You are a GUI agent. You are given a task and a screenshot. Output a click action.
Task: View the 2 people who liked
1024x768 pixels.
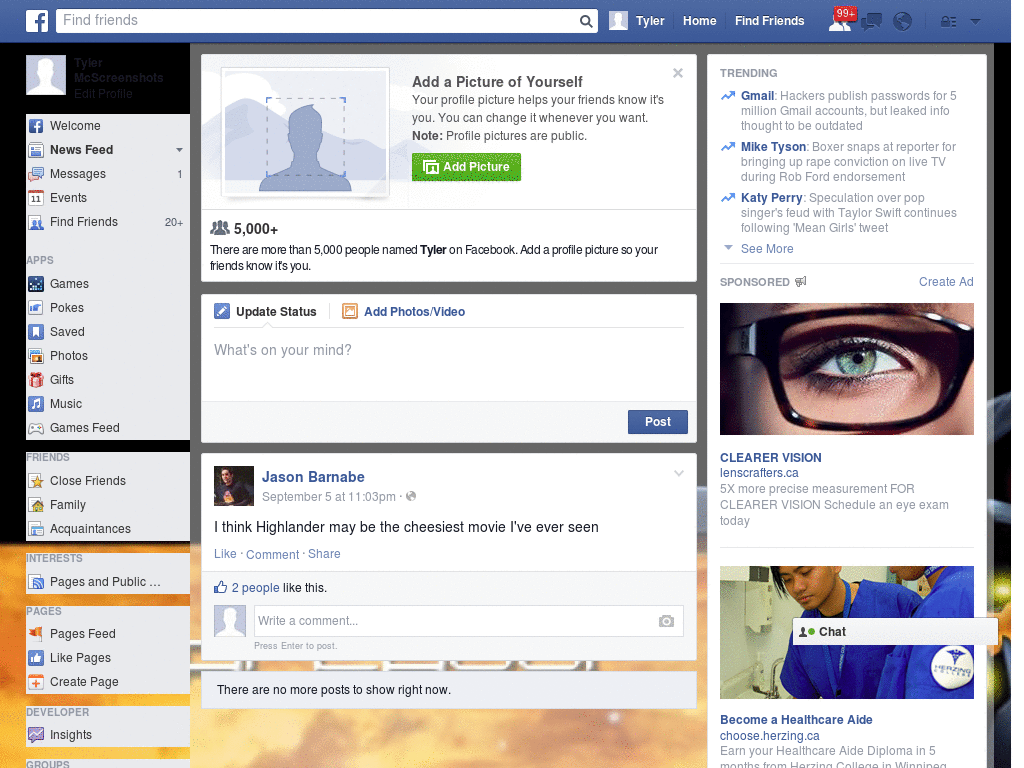click(x=255, y=588)
